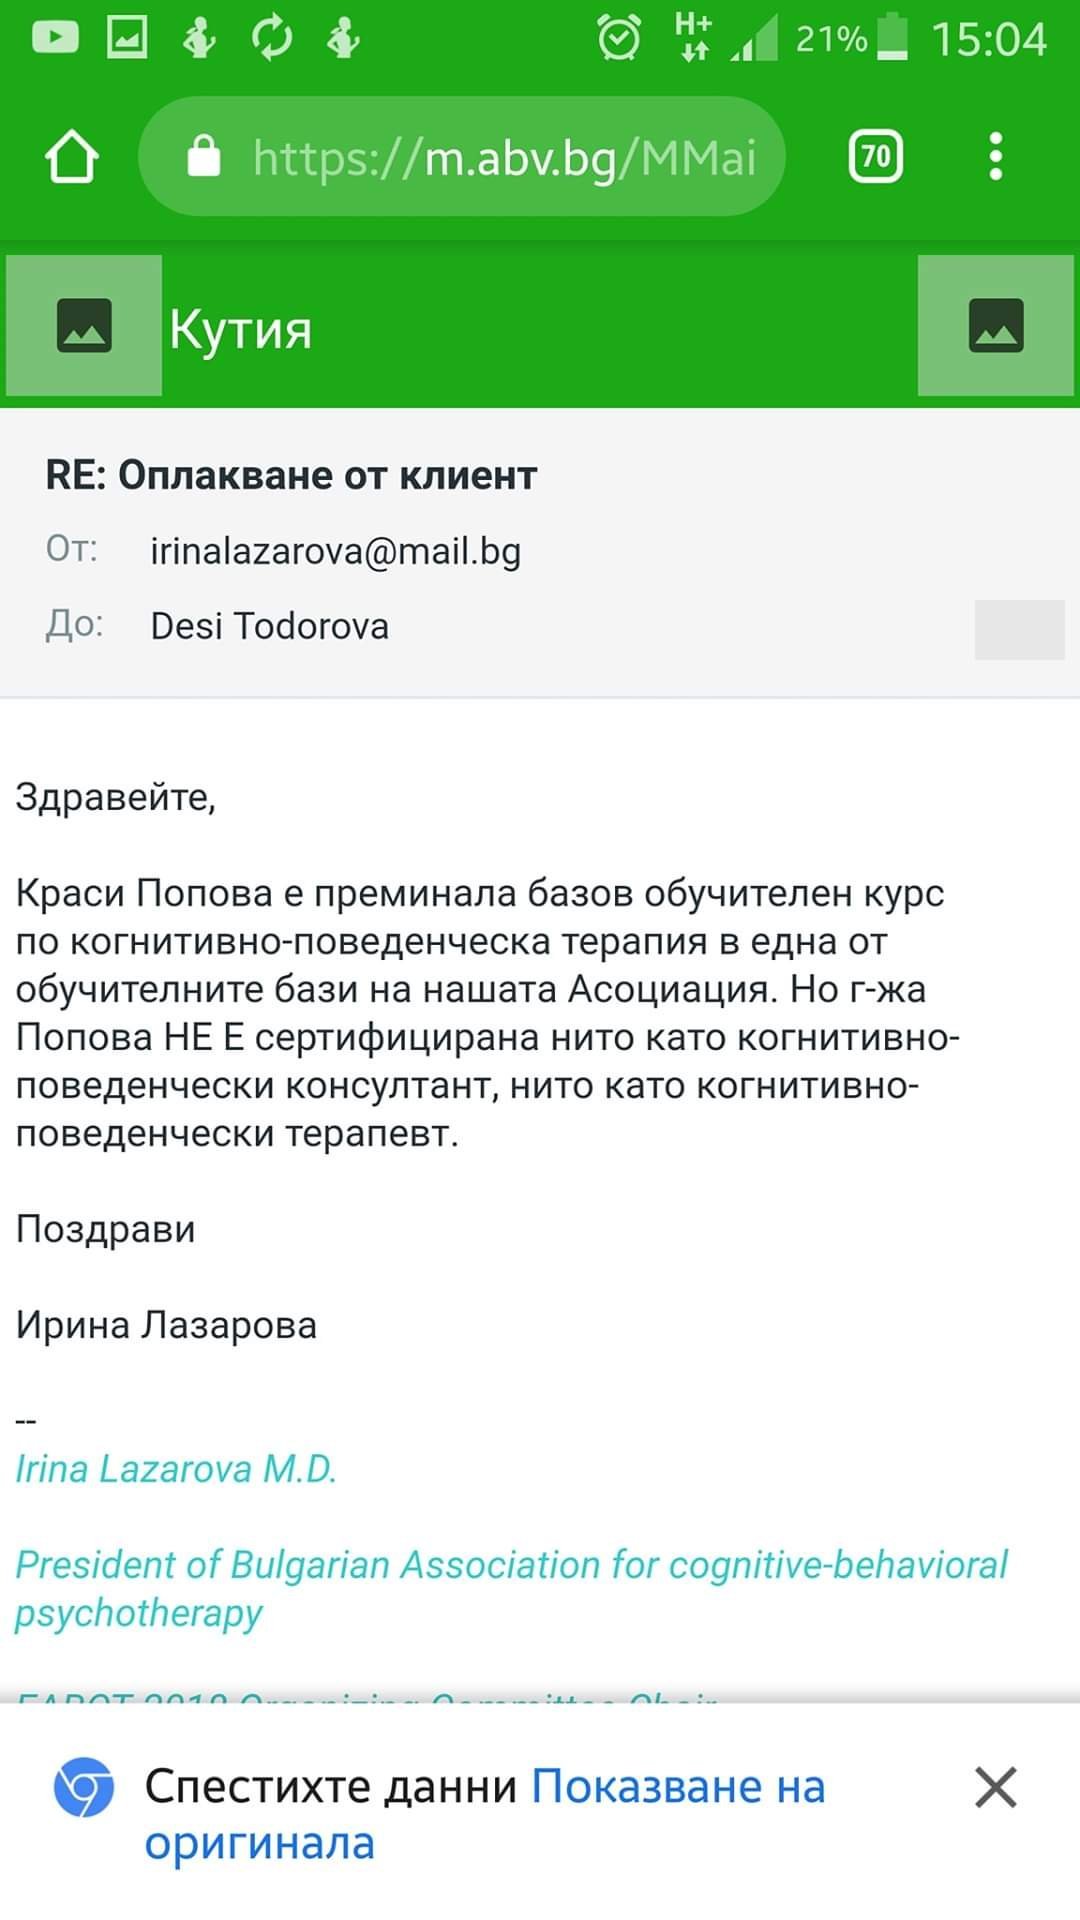The height and width of the screenshot is (1920, 1080).
Task: Tap the alarm clock status icon
Action: click(619, 38)
